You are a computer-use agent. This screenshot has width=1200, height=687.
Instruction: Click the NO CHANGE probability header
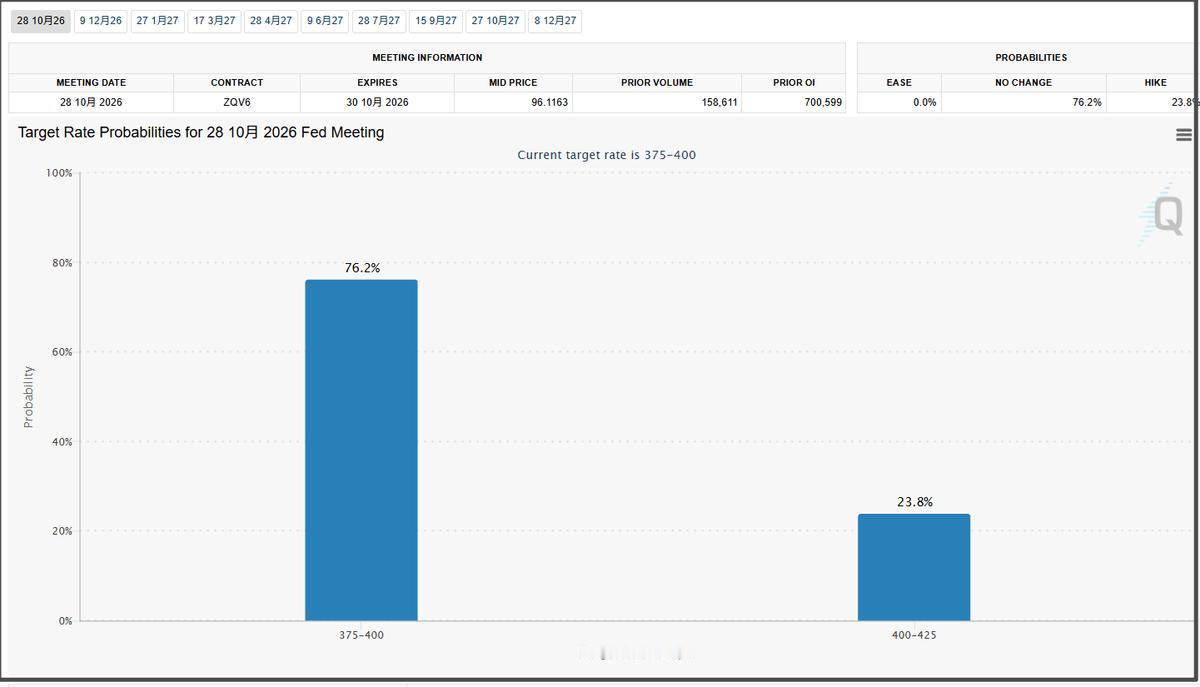click(x=1024, y=82)
